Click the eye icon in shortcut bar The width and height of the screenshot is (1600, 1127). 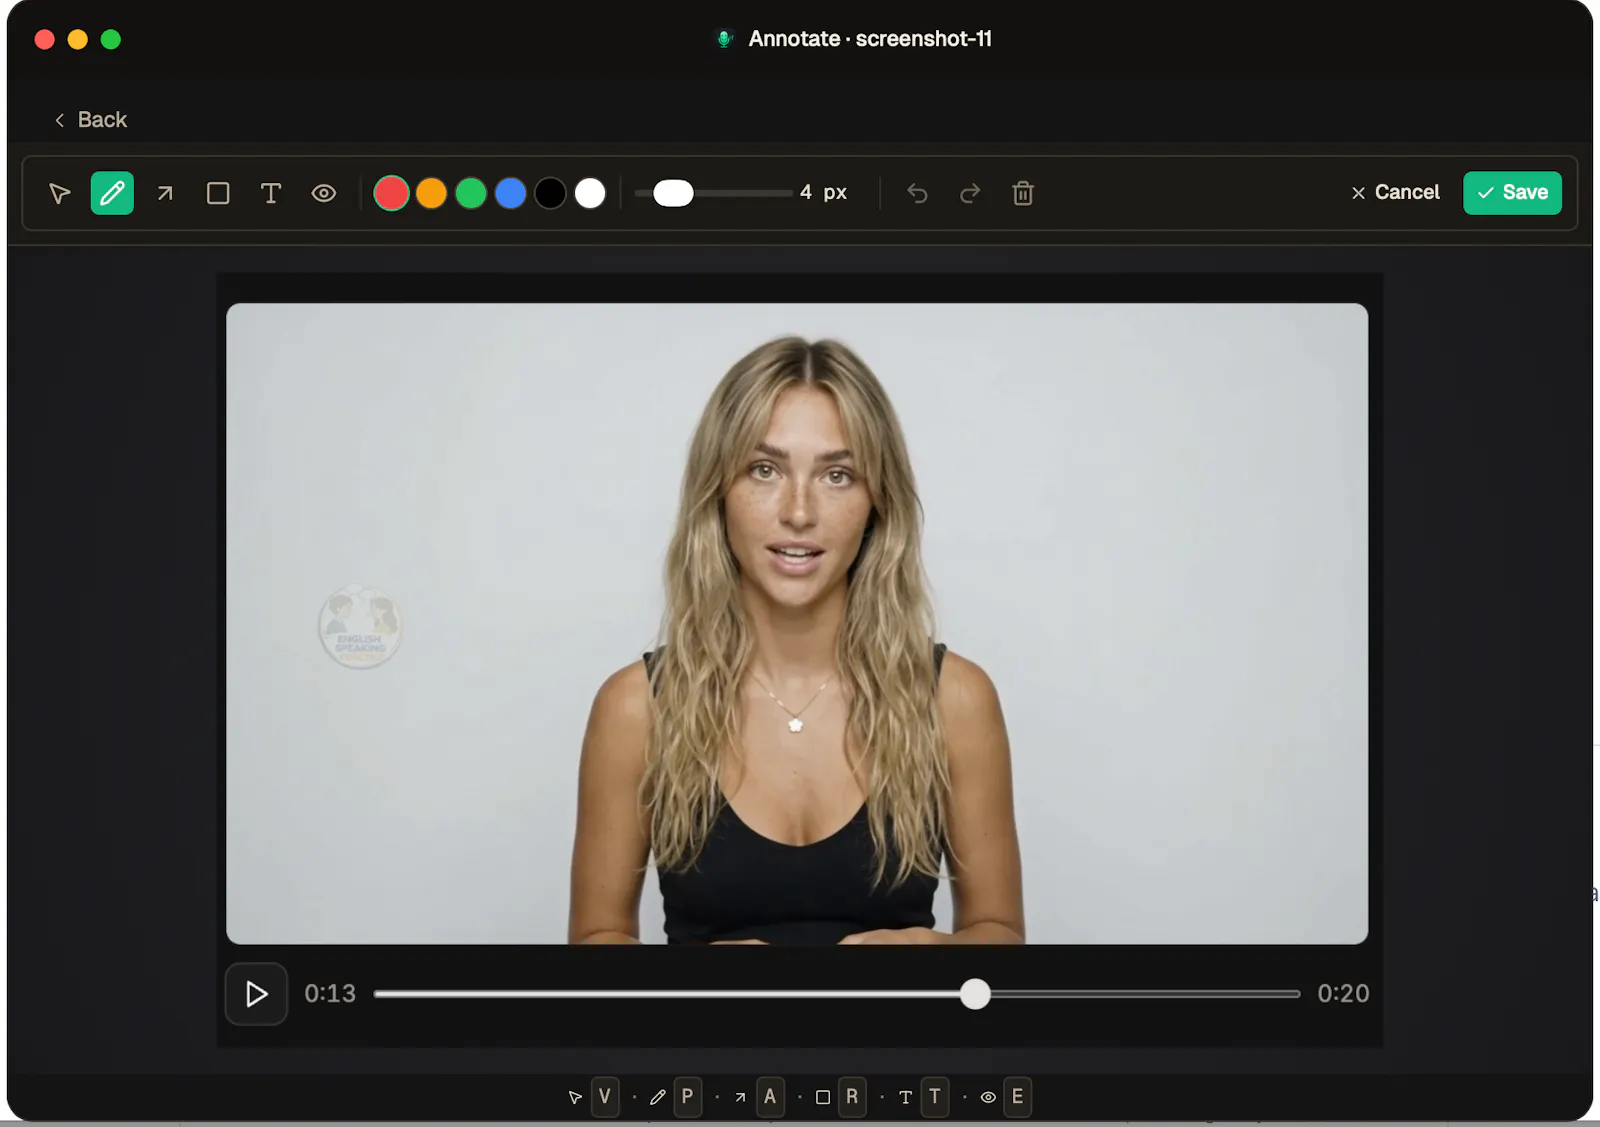pyautogui.click(x=988, y=1097)
